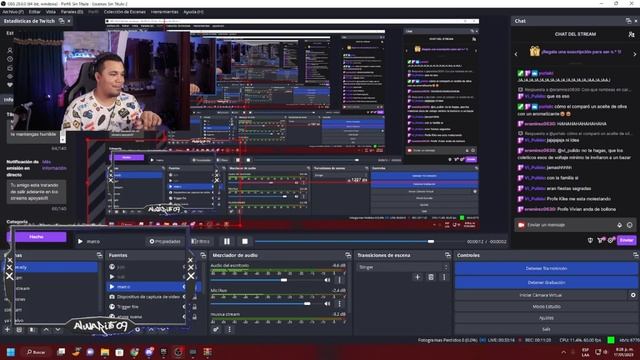Mute Audio del escritorio

327,280
